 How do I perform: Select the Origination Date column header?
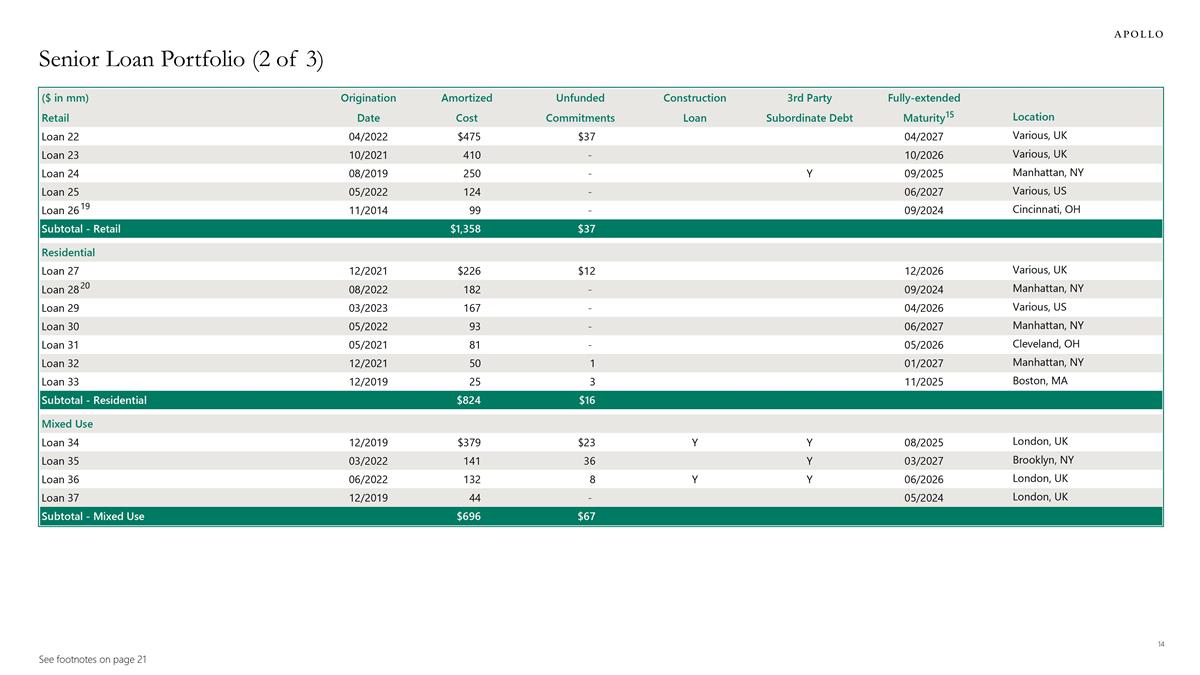368,108
